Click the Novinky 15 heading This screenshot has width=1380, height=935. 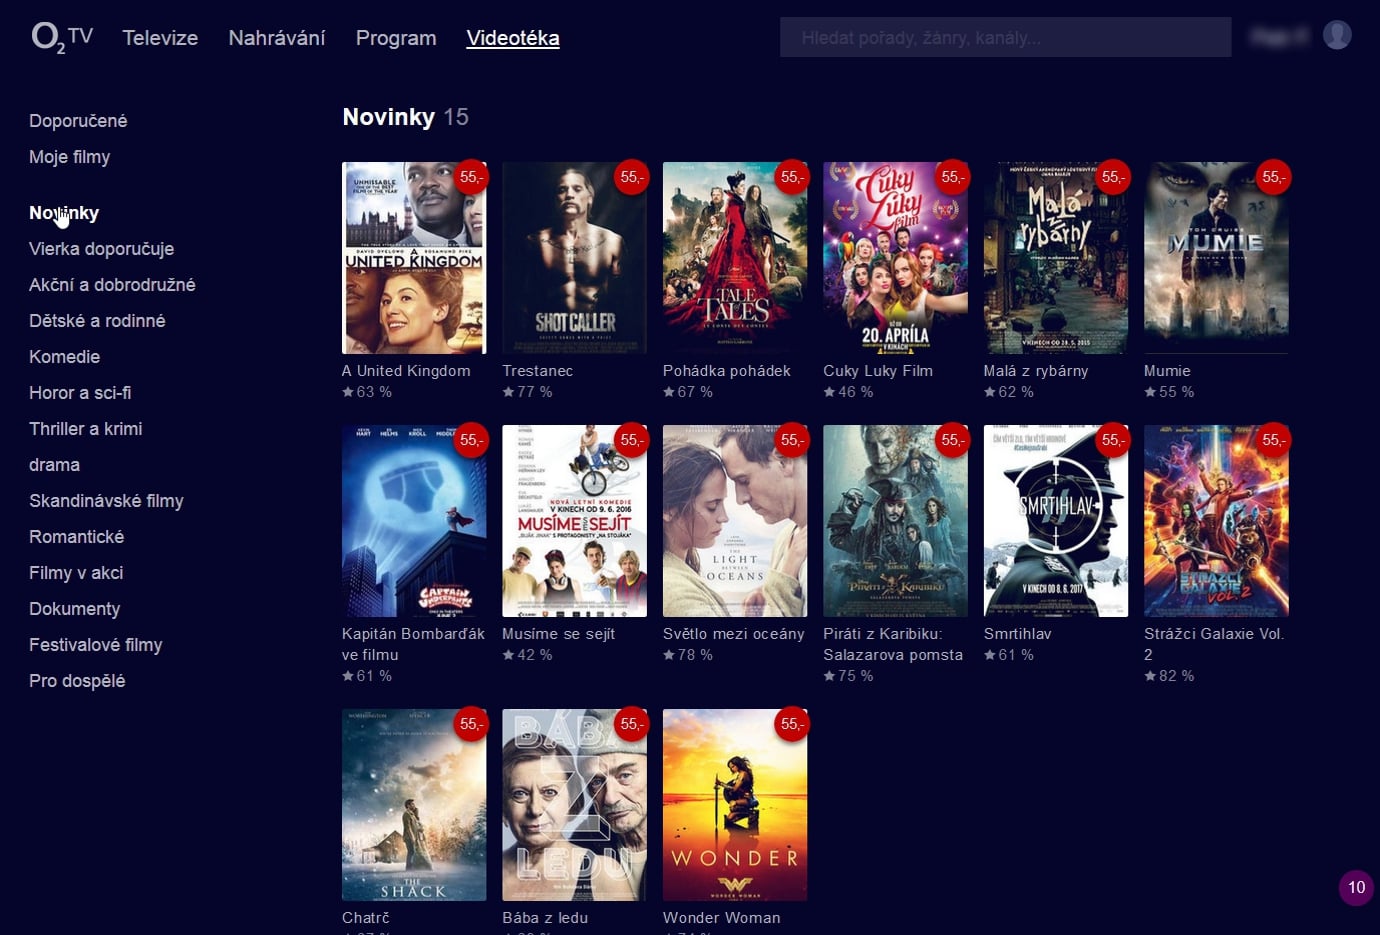click(405, 117)
